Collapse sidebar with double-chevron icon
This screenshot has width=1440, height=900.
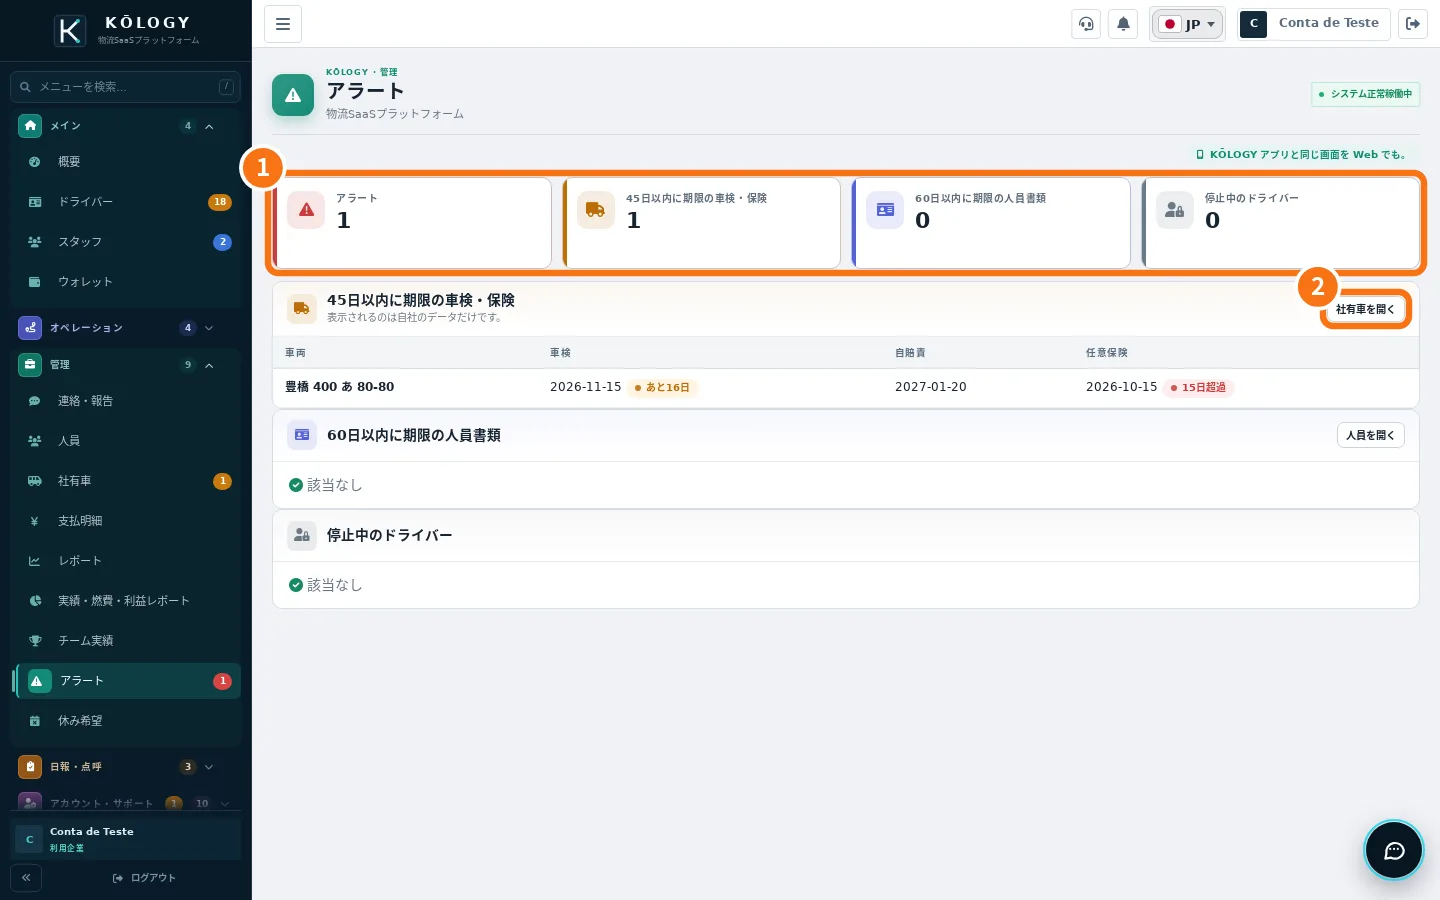26,877
